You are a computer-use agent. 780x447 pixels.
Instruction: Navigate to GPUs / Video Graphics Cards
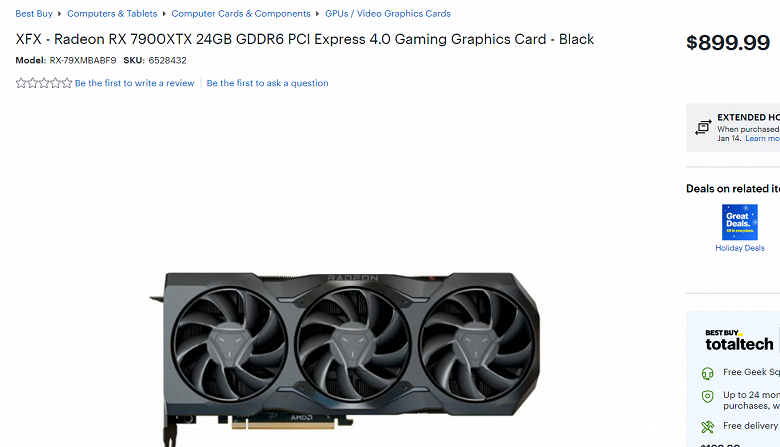[388, 13]
